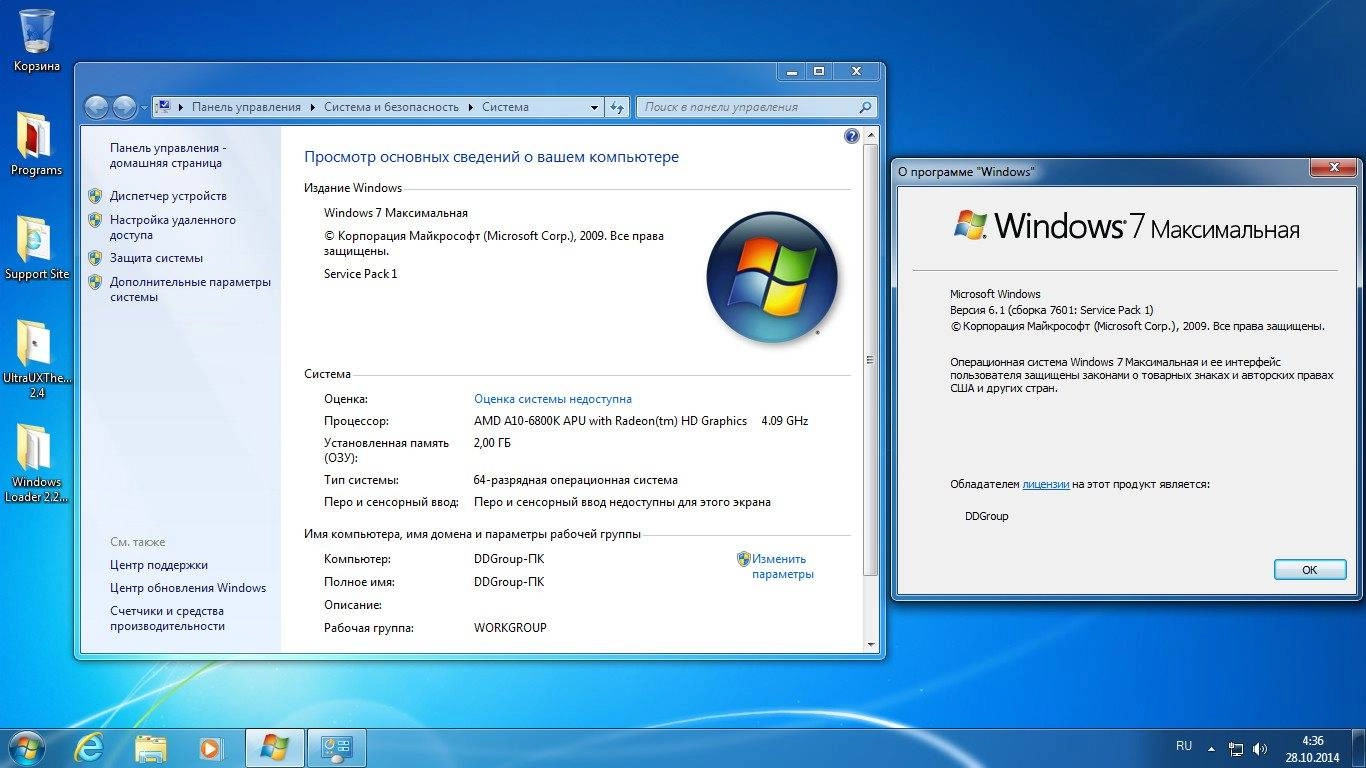
Task: Refresh the address bar view
Action: (x=618, y=107)
